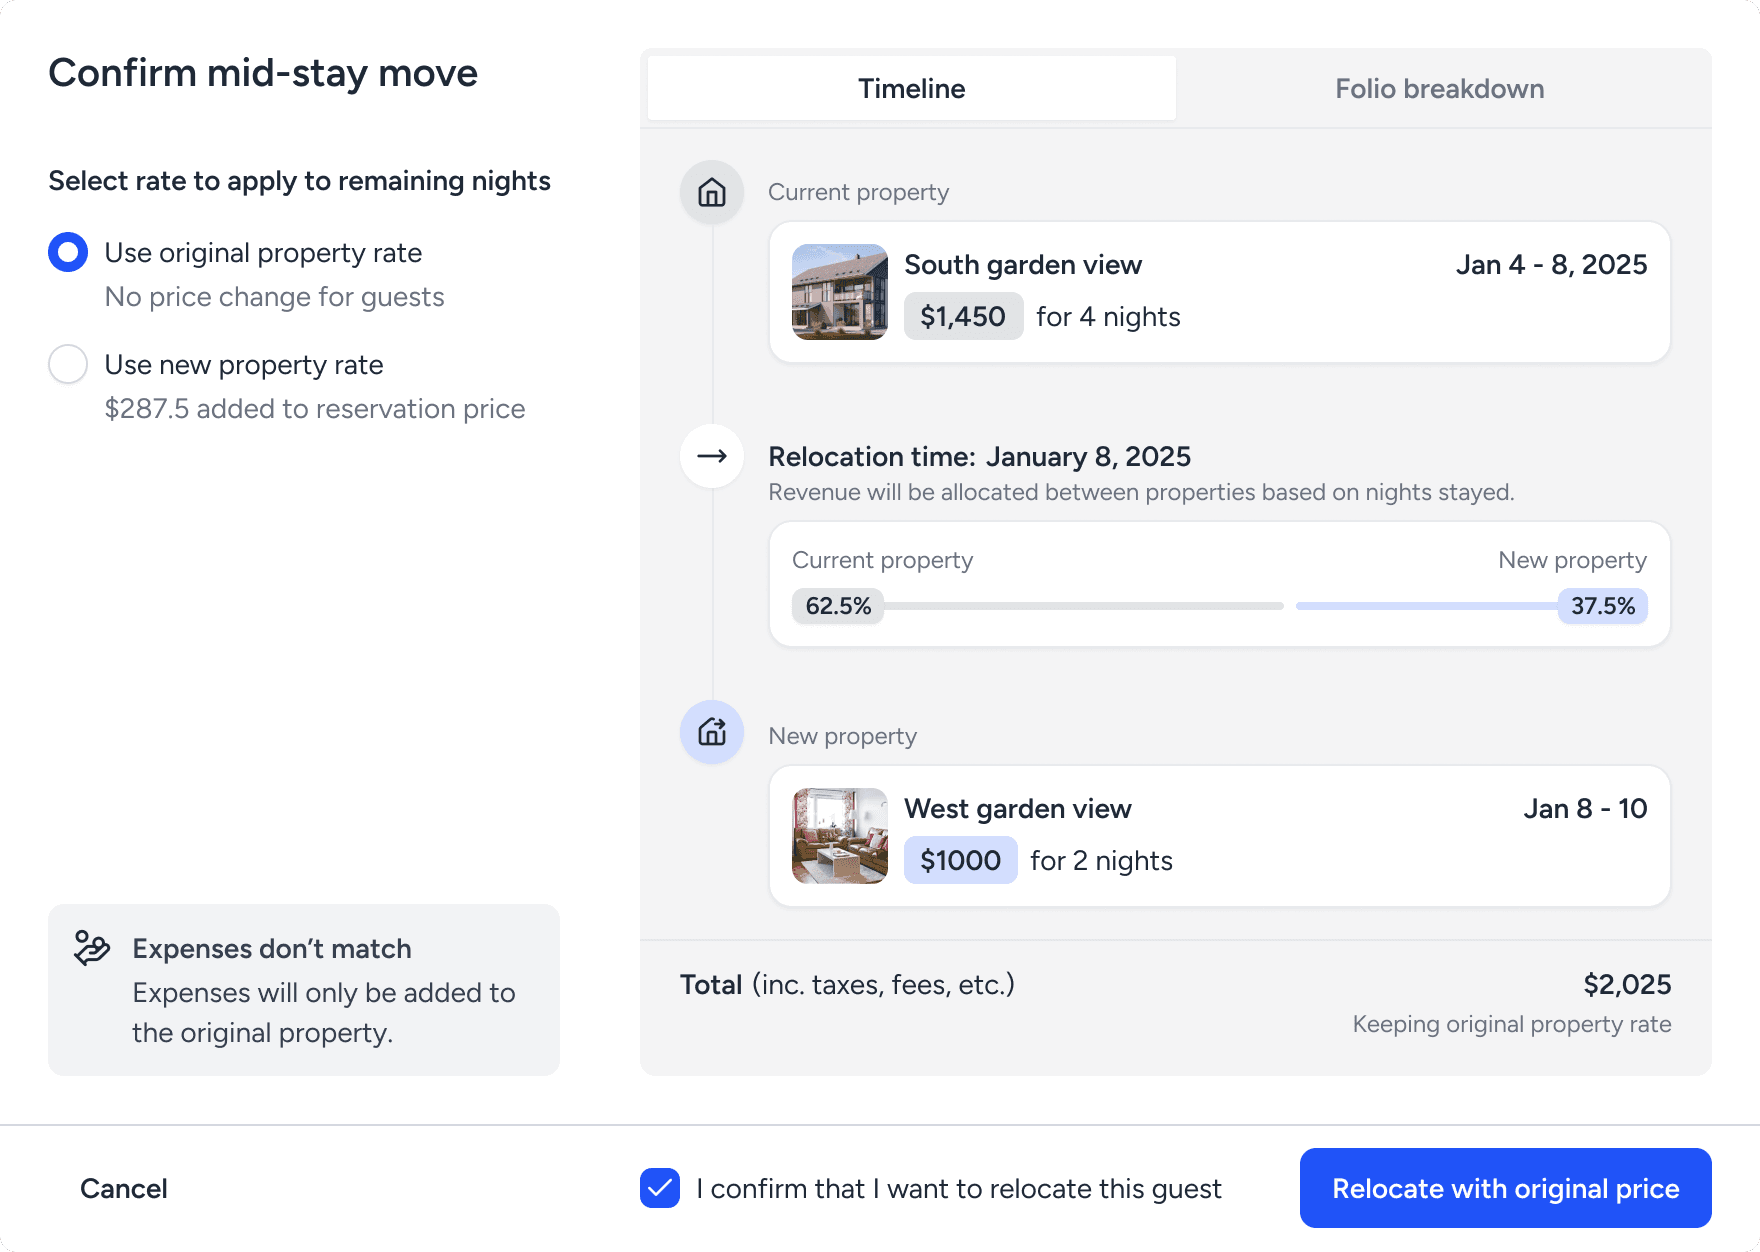The image size is (1760, 1252).
Task: Click the relocation arrow icon
Action: (712, 456)
